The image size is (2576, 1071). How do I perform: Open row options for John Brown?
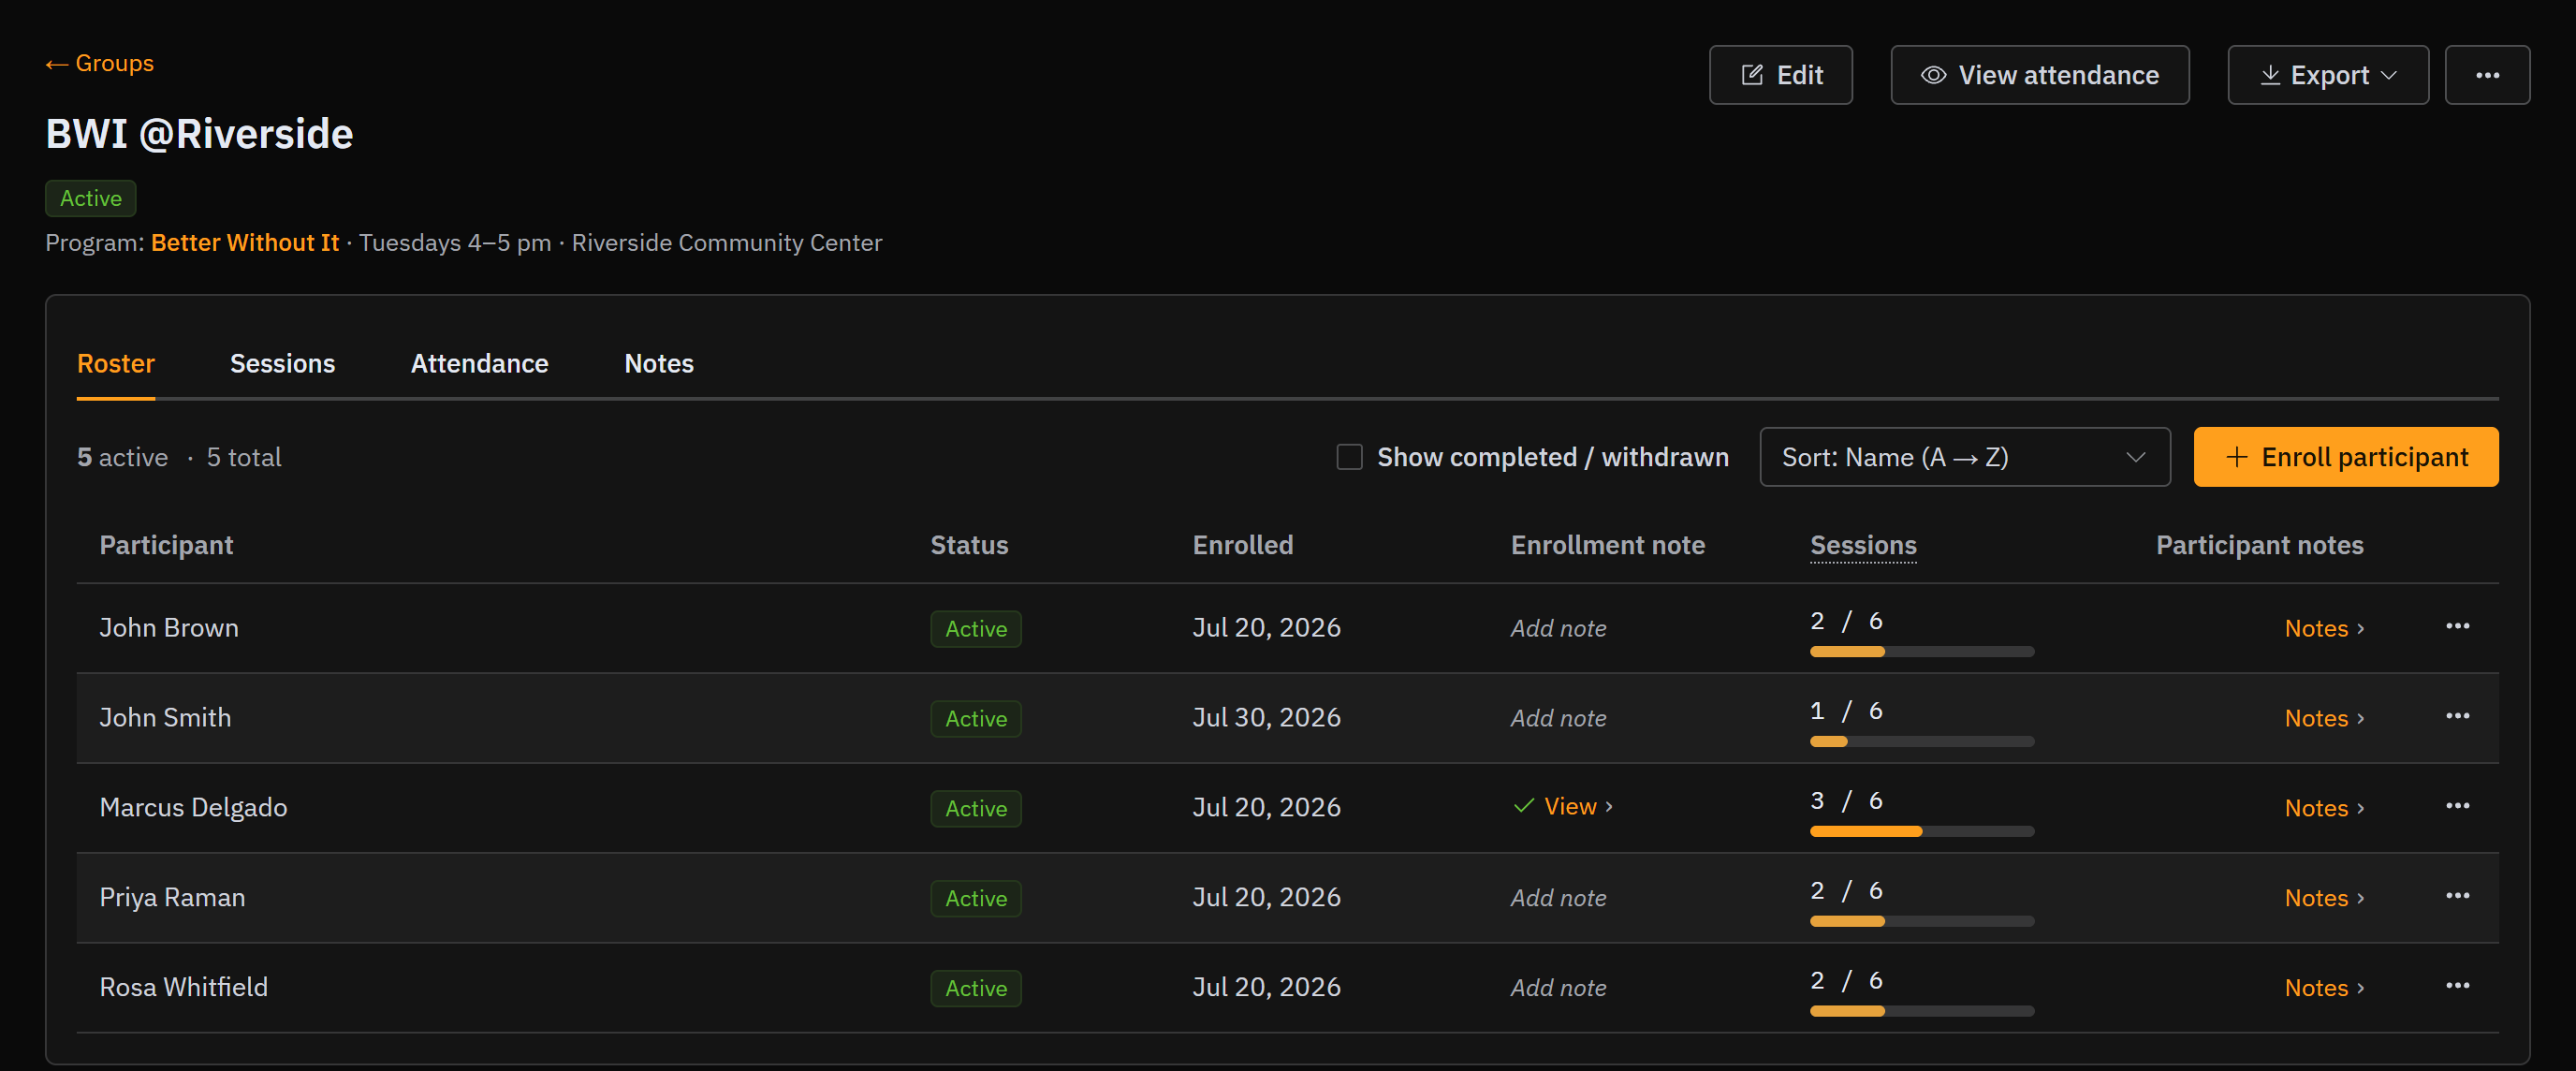coord(2457,627)
